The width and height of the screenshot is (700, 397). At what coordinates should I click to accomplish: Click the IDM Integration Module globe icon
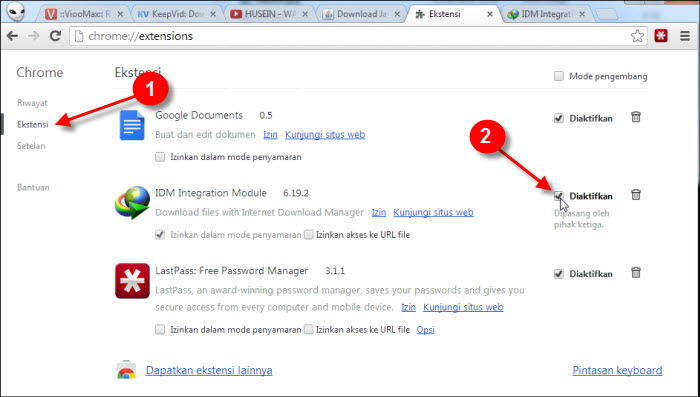[x=132, y=203]
